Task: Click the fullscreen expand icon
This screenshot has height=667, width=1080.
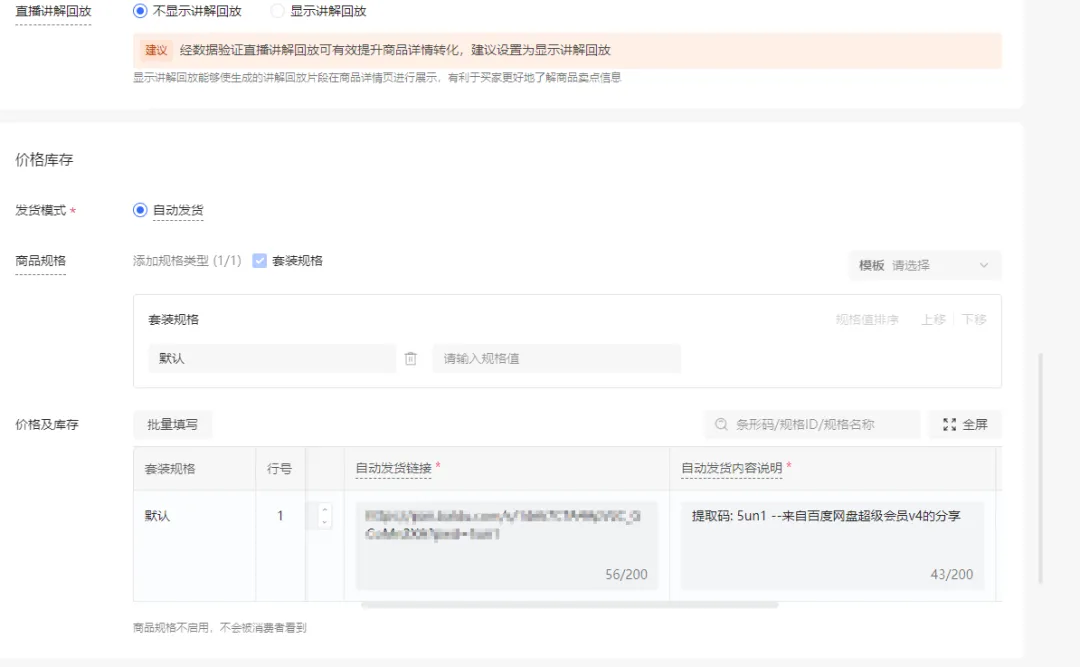Action: click(x=949, y=424)
